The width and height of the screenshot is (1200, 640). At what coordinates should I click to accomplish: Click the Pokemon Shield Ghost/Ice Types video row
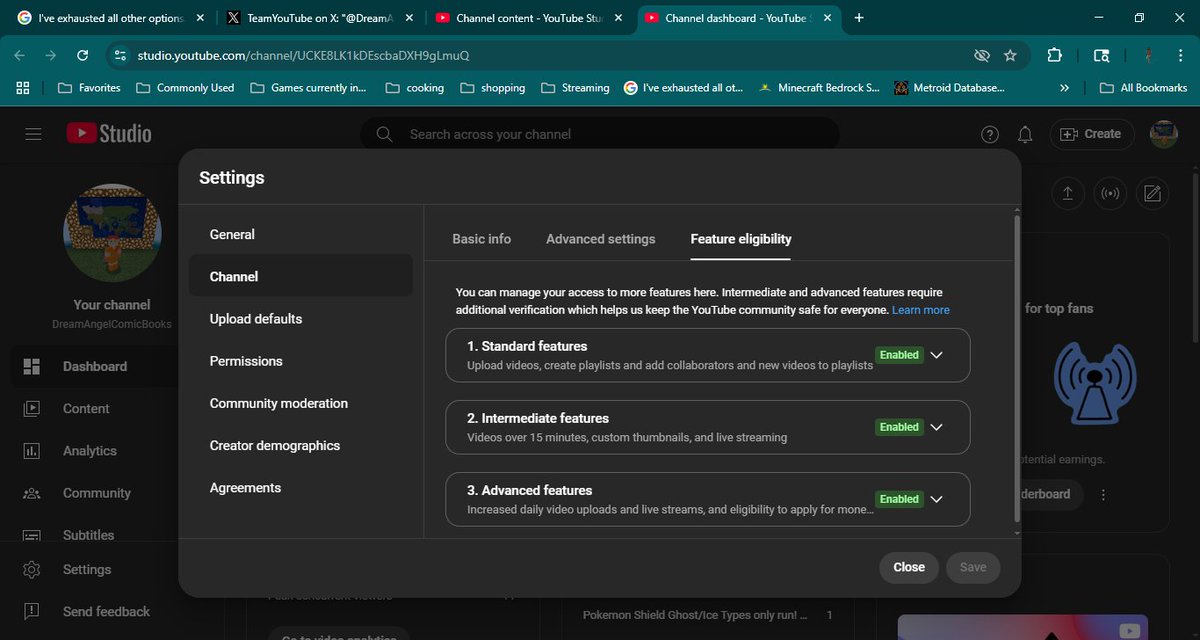click(708, 615)
